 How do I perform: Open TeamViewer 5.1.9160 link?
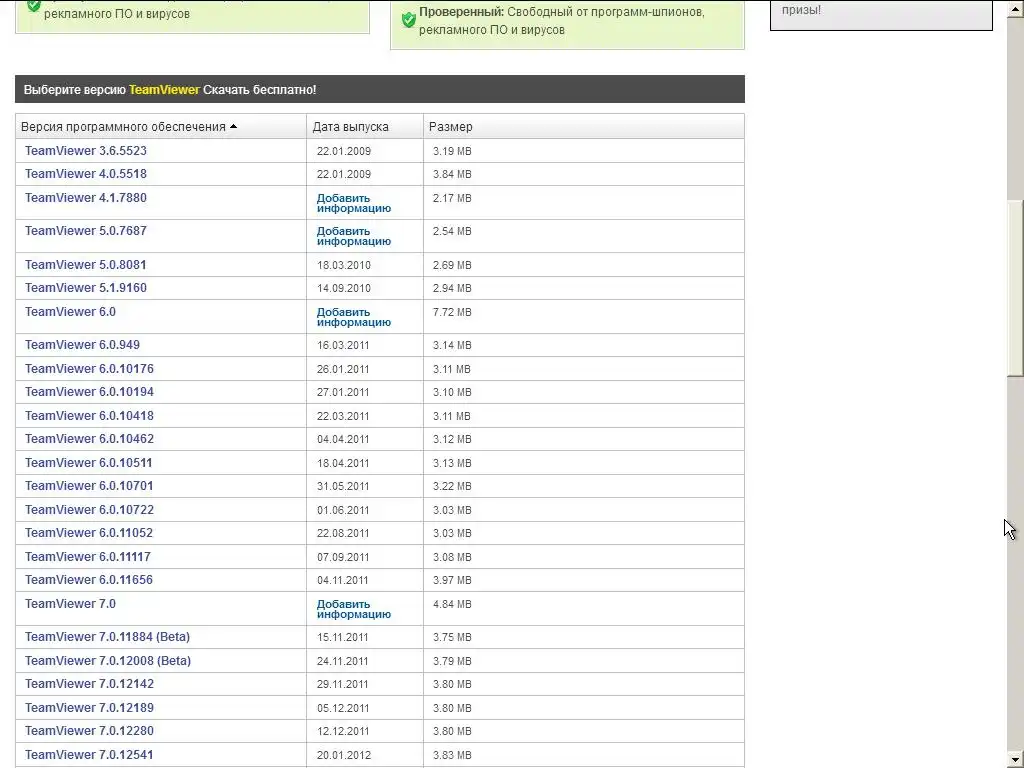coord(86,287)
